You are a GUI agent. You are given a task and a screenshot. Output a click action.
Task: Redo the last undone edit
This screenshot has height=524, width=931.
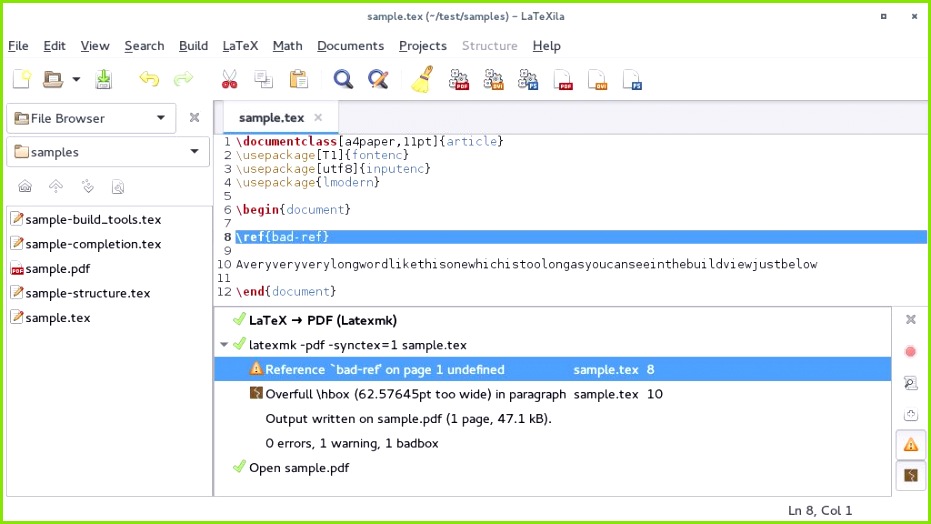tap(183, 79)
